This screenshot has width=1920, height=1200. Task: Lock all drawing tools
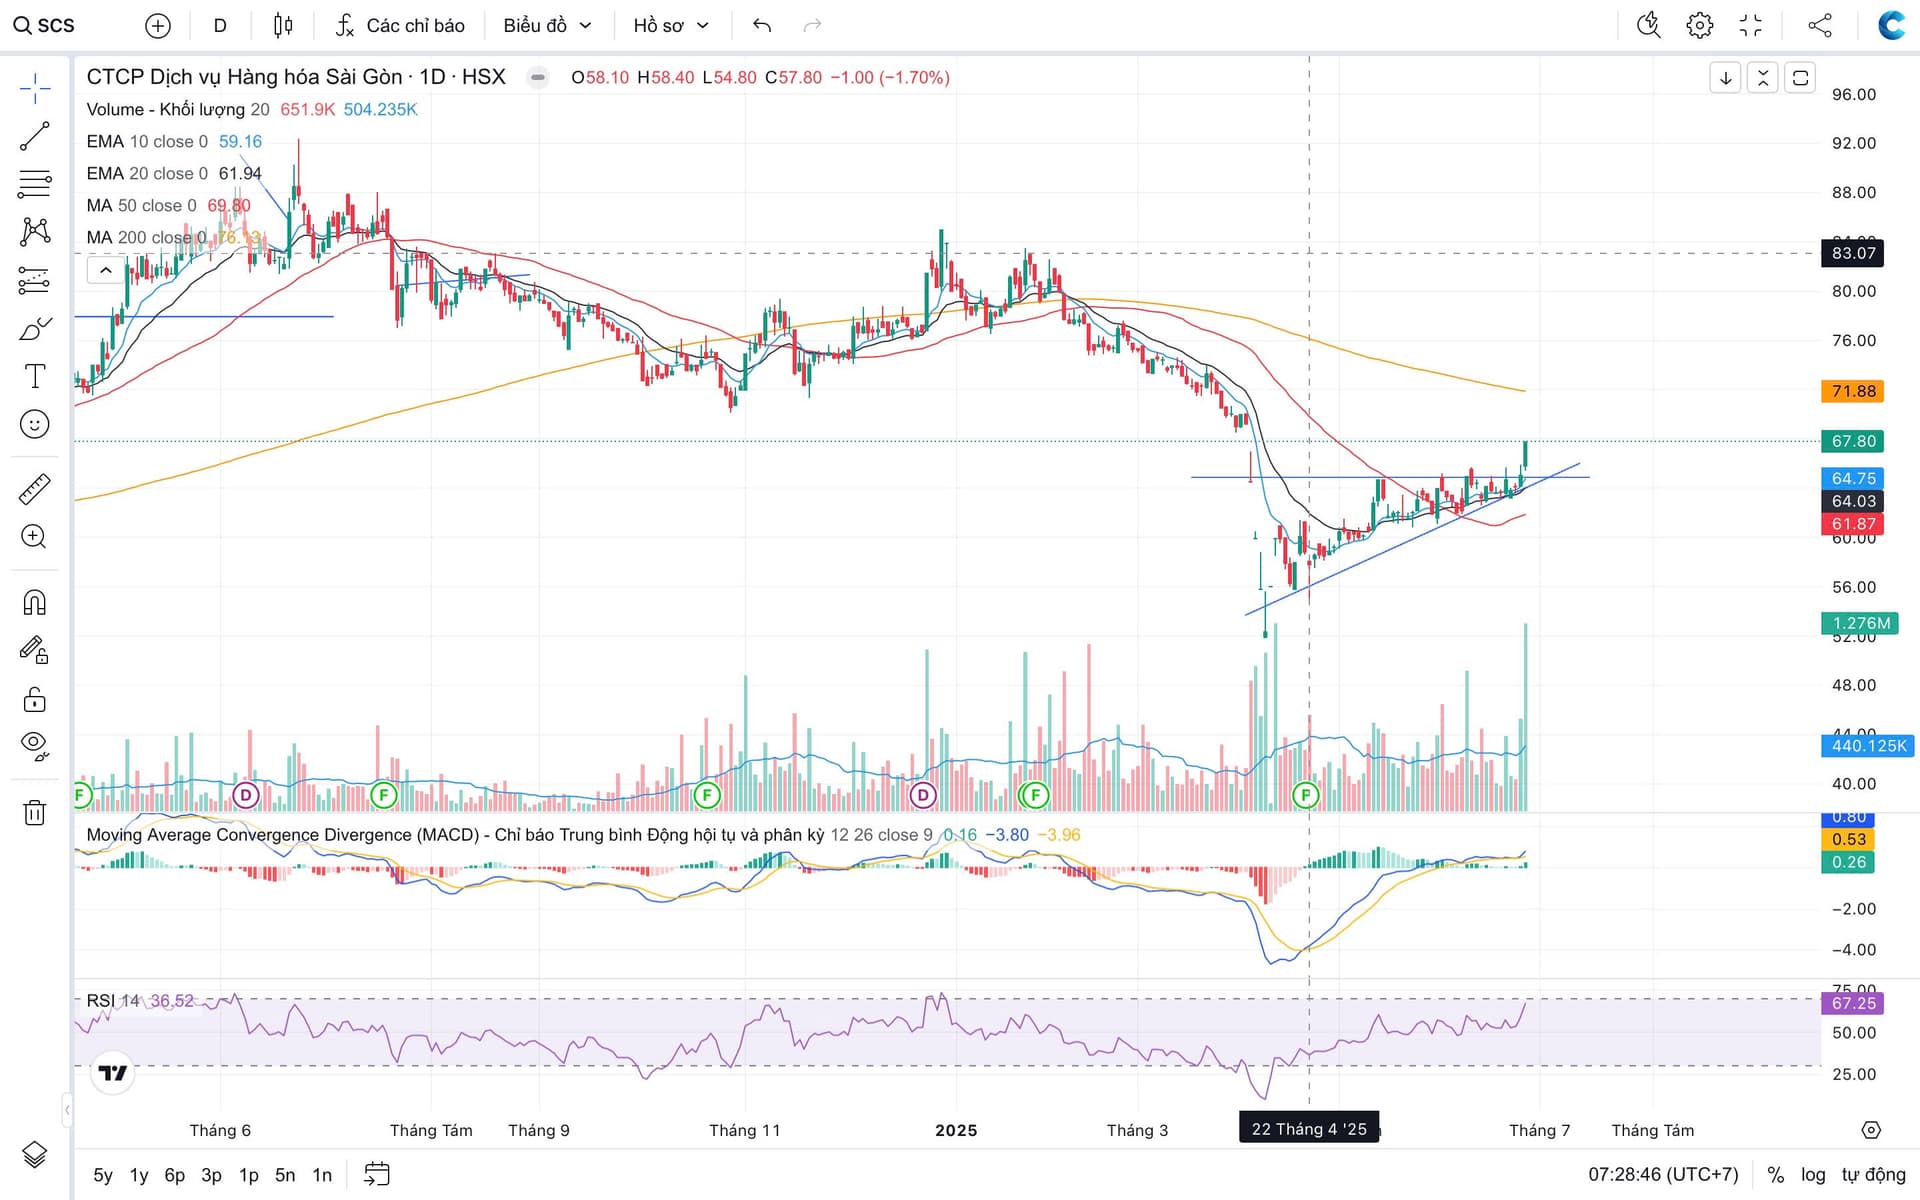[x=34, y=699]
